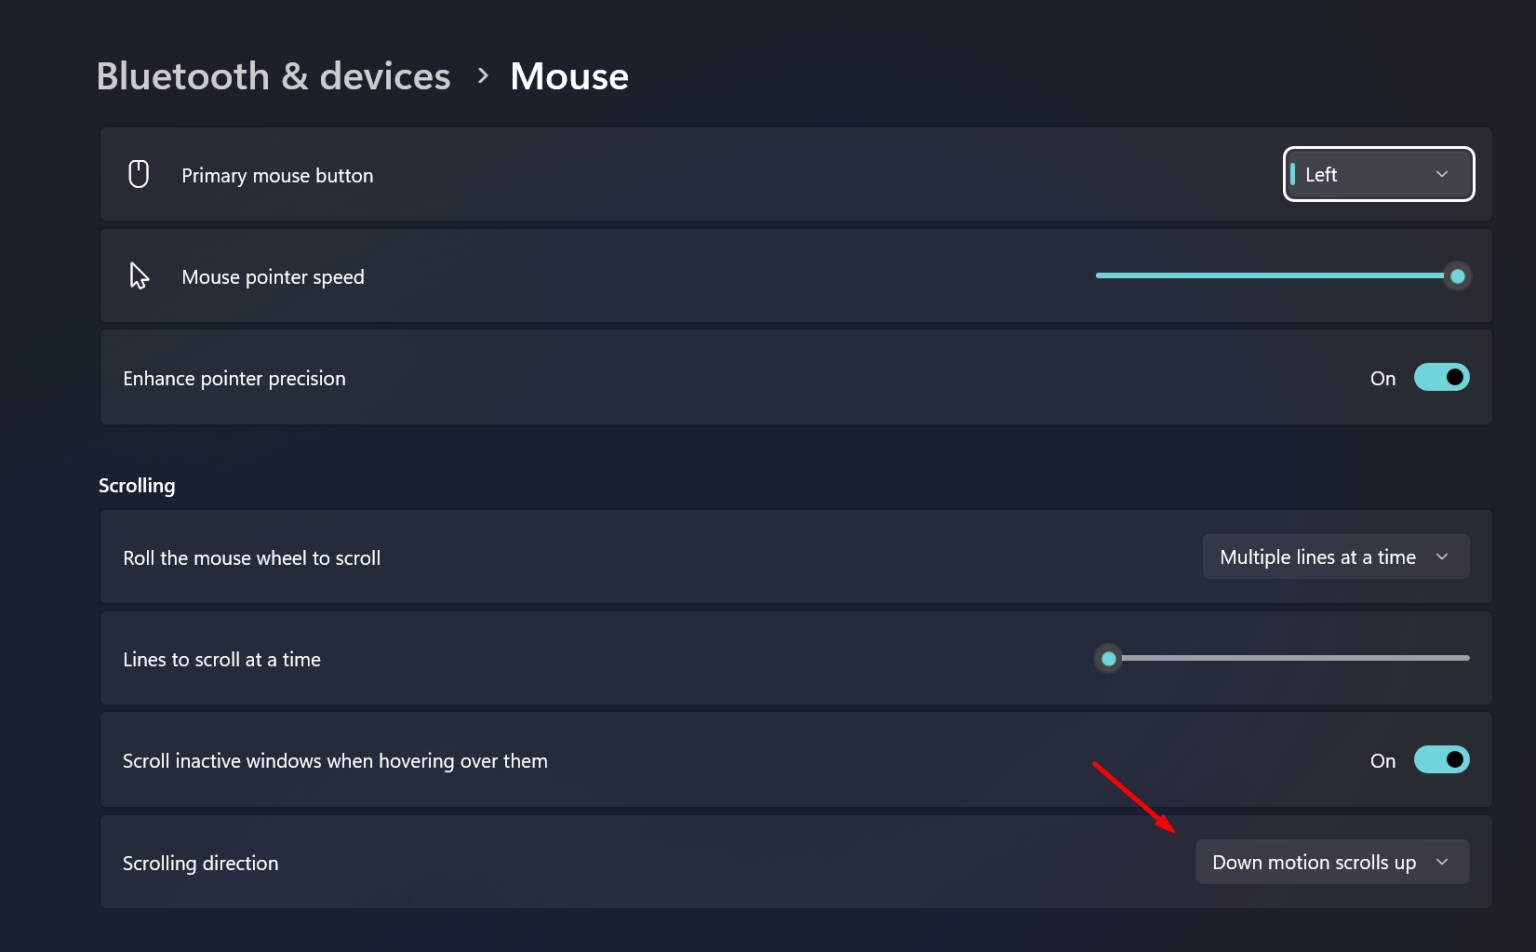Click the Mouse page title in breadcrumb
This screenshot has width=1536, height=952.
(569, 76)
